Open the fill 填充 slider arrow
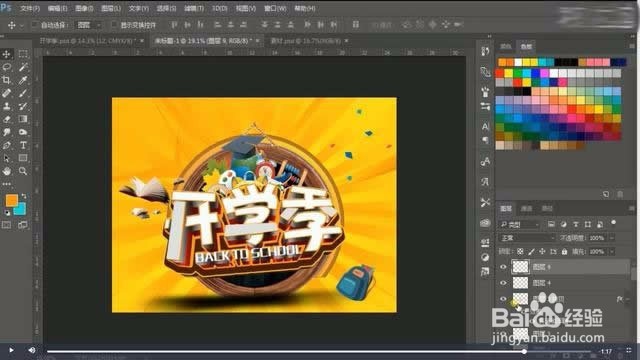 [x=612, y=252]
